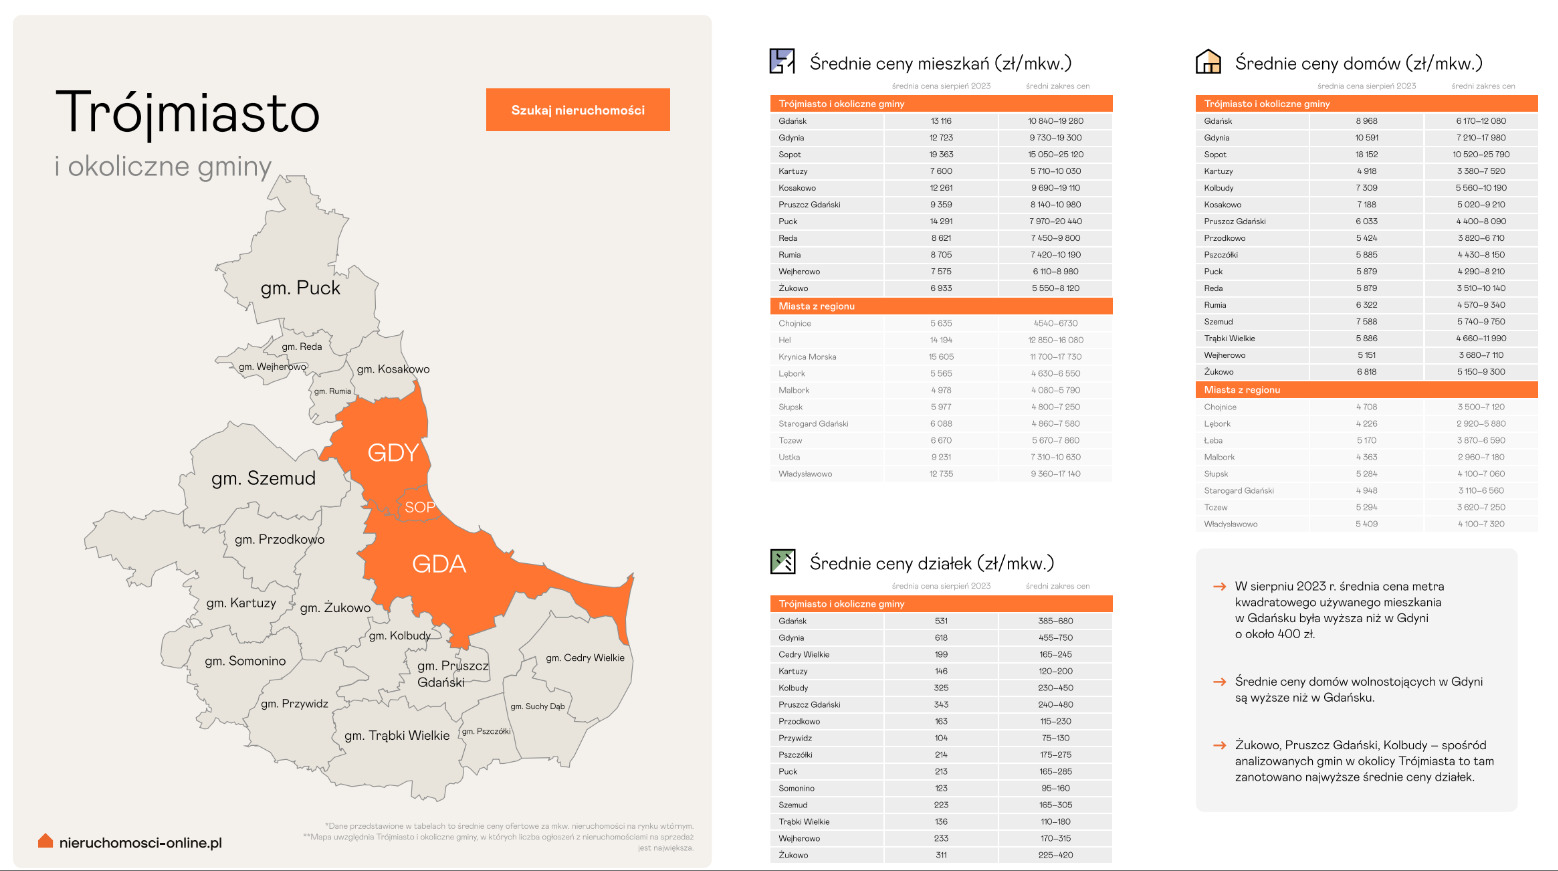The height and width of the screenshot is (871, 1558).
Task: Click the Trójmiasto i okoliczne gminy header in the houses table
Action: pos(1366,104)
